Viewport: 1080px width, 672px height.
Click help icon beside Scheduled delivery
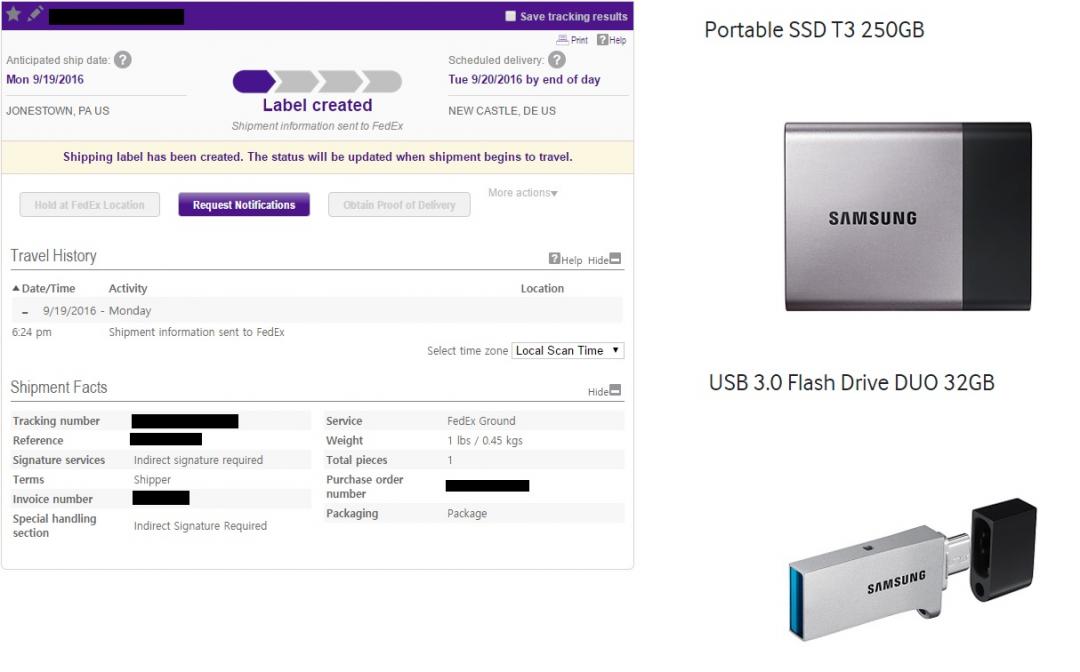(x=557, y=60)
